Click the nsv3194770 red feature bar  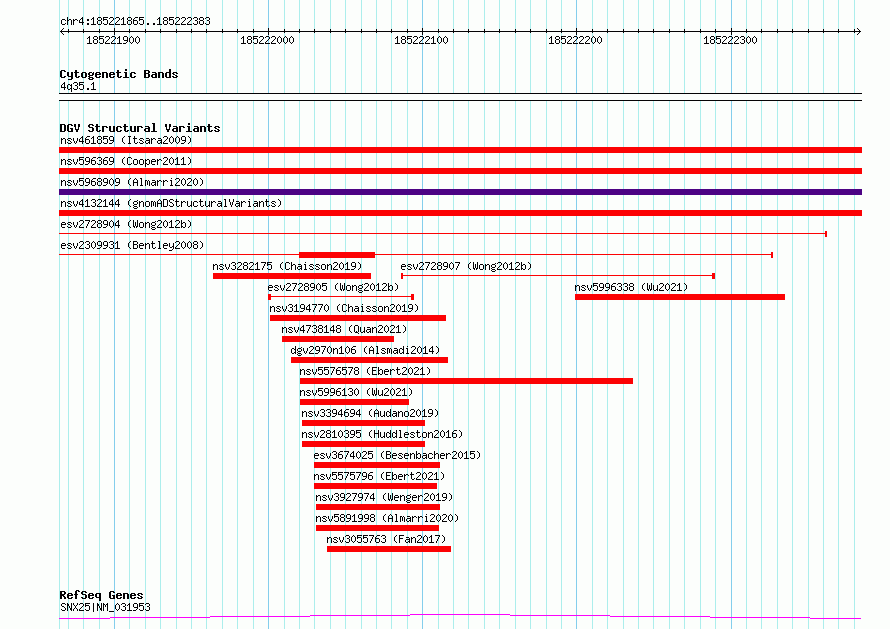click(x=358, y=318)
